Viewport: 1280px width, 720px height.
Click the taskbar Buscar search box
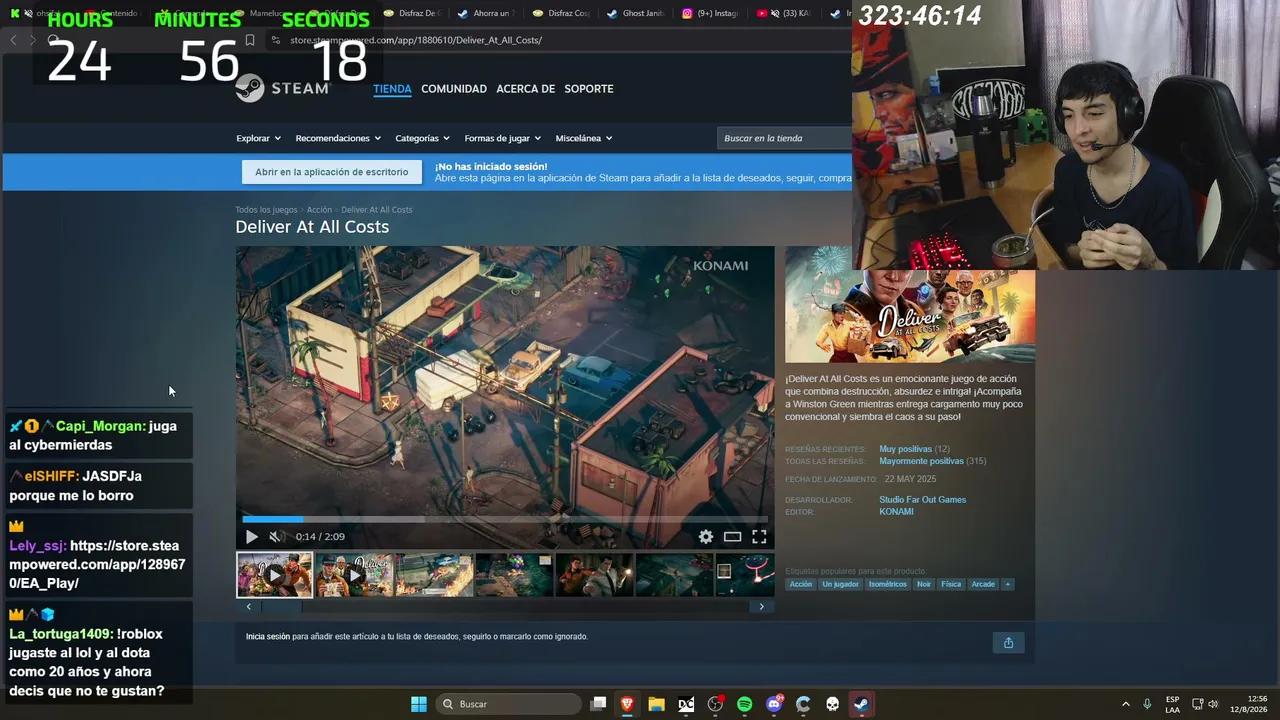509,704
